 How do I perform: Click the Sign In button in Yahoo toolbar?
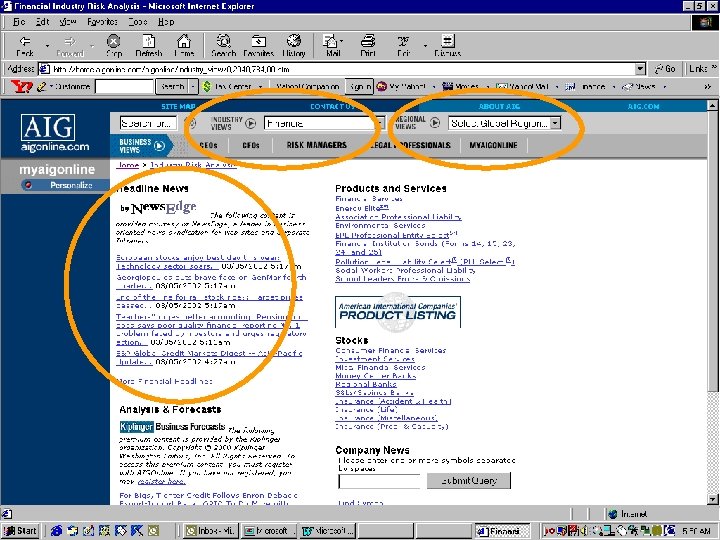[x=360, y=86]
